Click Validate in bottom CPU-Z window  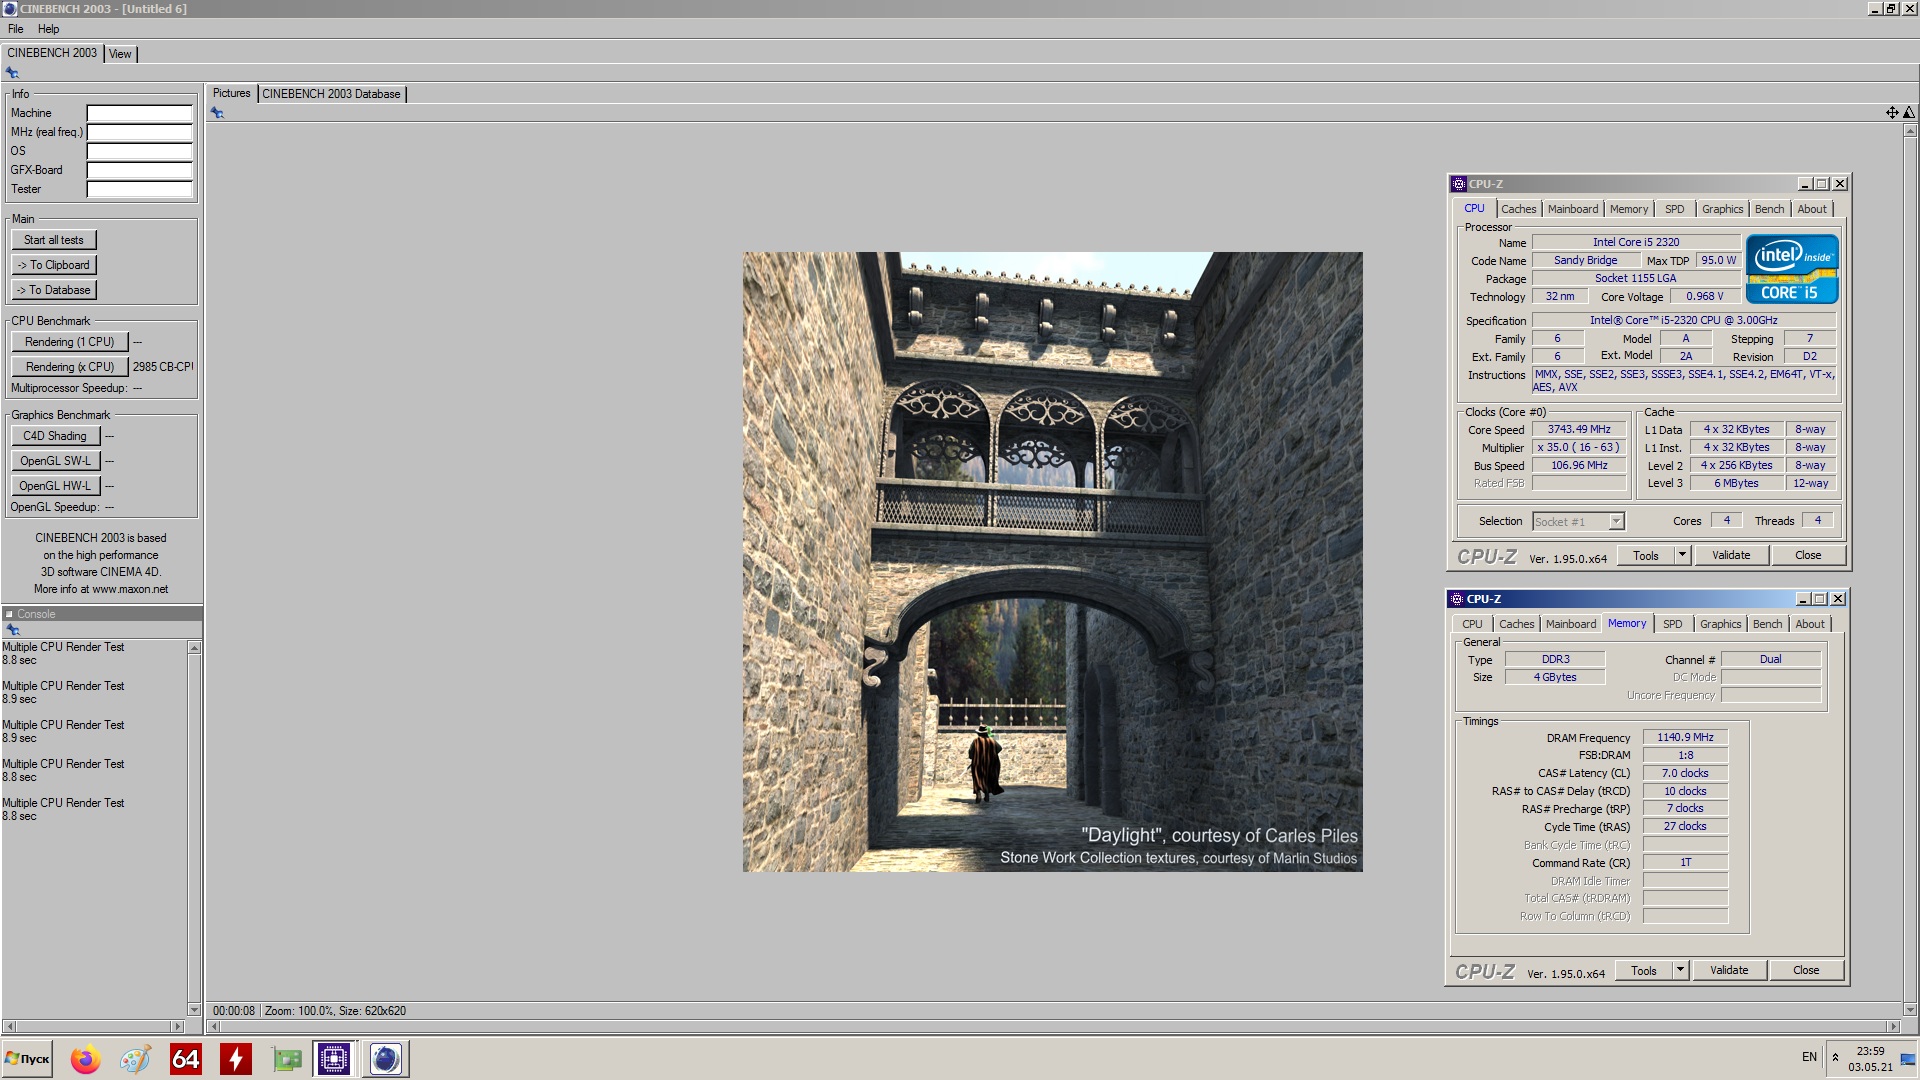1728,971
